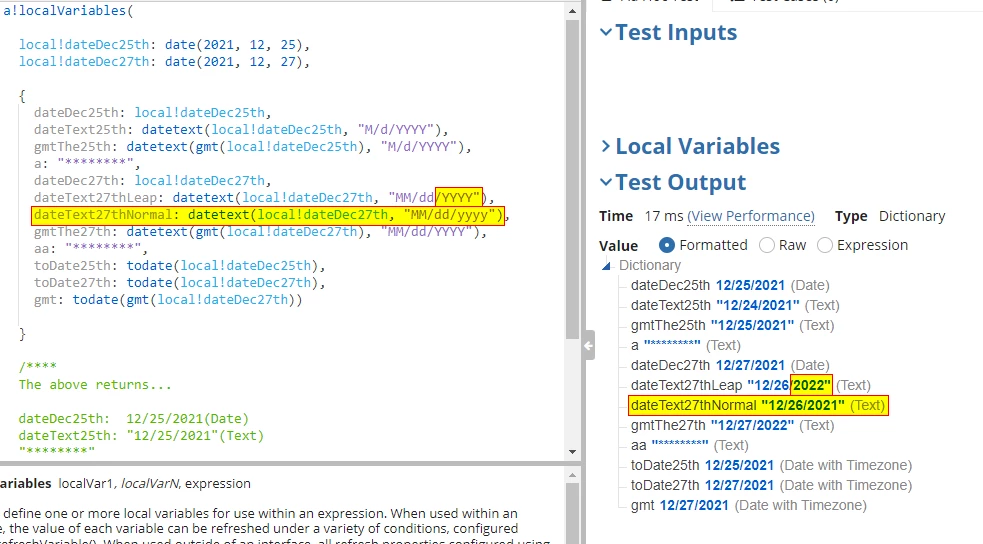Viewport: 983px width, 544px height.
Task: Click the documentation pane scroll-up arrow
Action: click(x=572, y=476)
